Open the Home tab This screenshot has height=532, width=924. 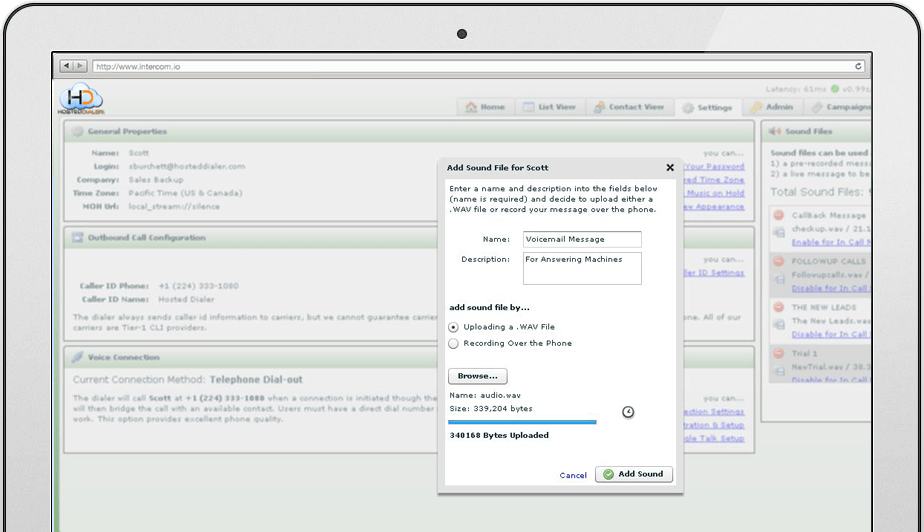486,107
